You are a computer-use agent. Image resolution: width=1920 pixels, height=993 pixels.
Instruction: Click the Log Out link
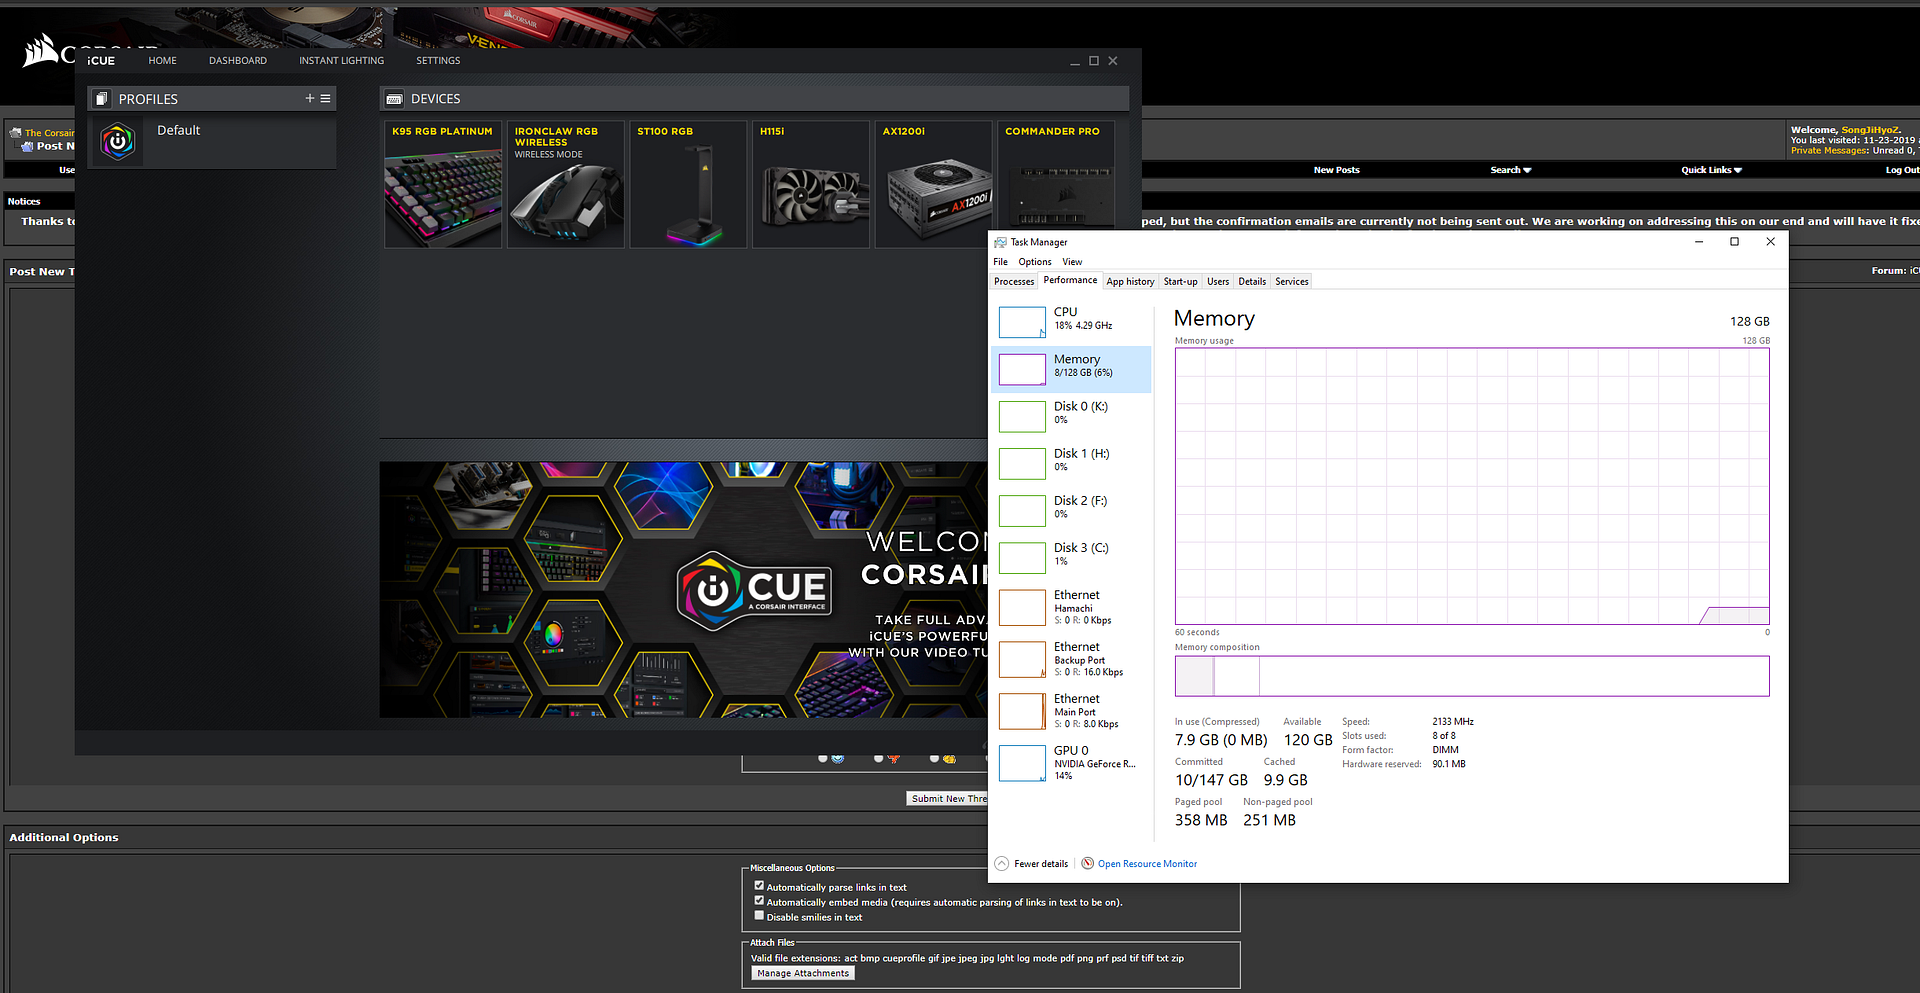click(1902, 170)
